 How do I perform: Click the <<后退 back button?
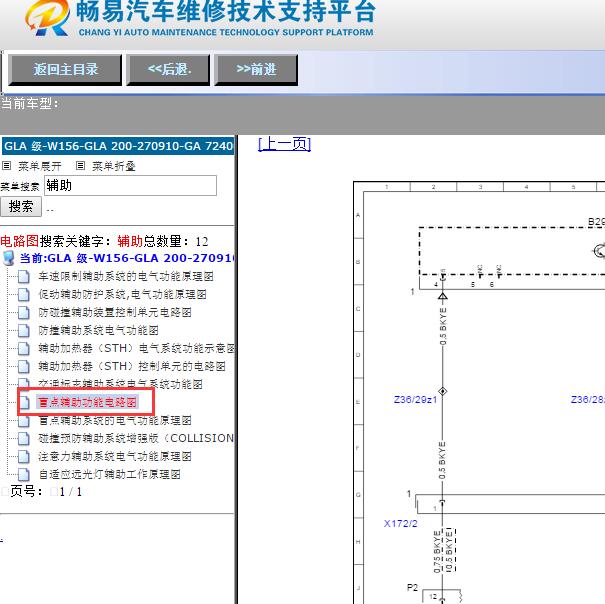click(169, 70)
